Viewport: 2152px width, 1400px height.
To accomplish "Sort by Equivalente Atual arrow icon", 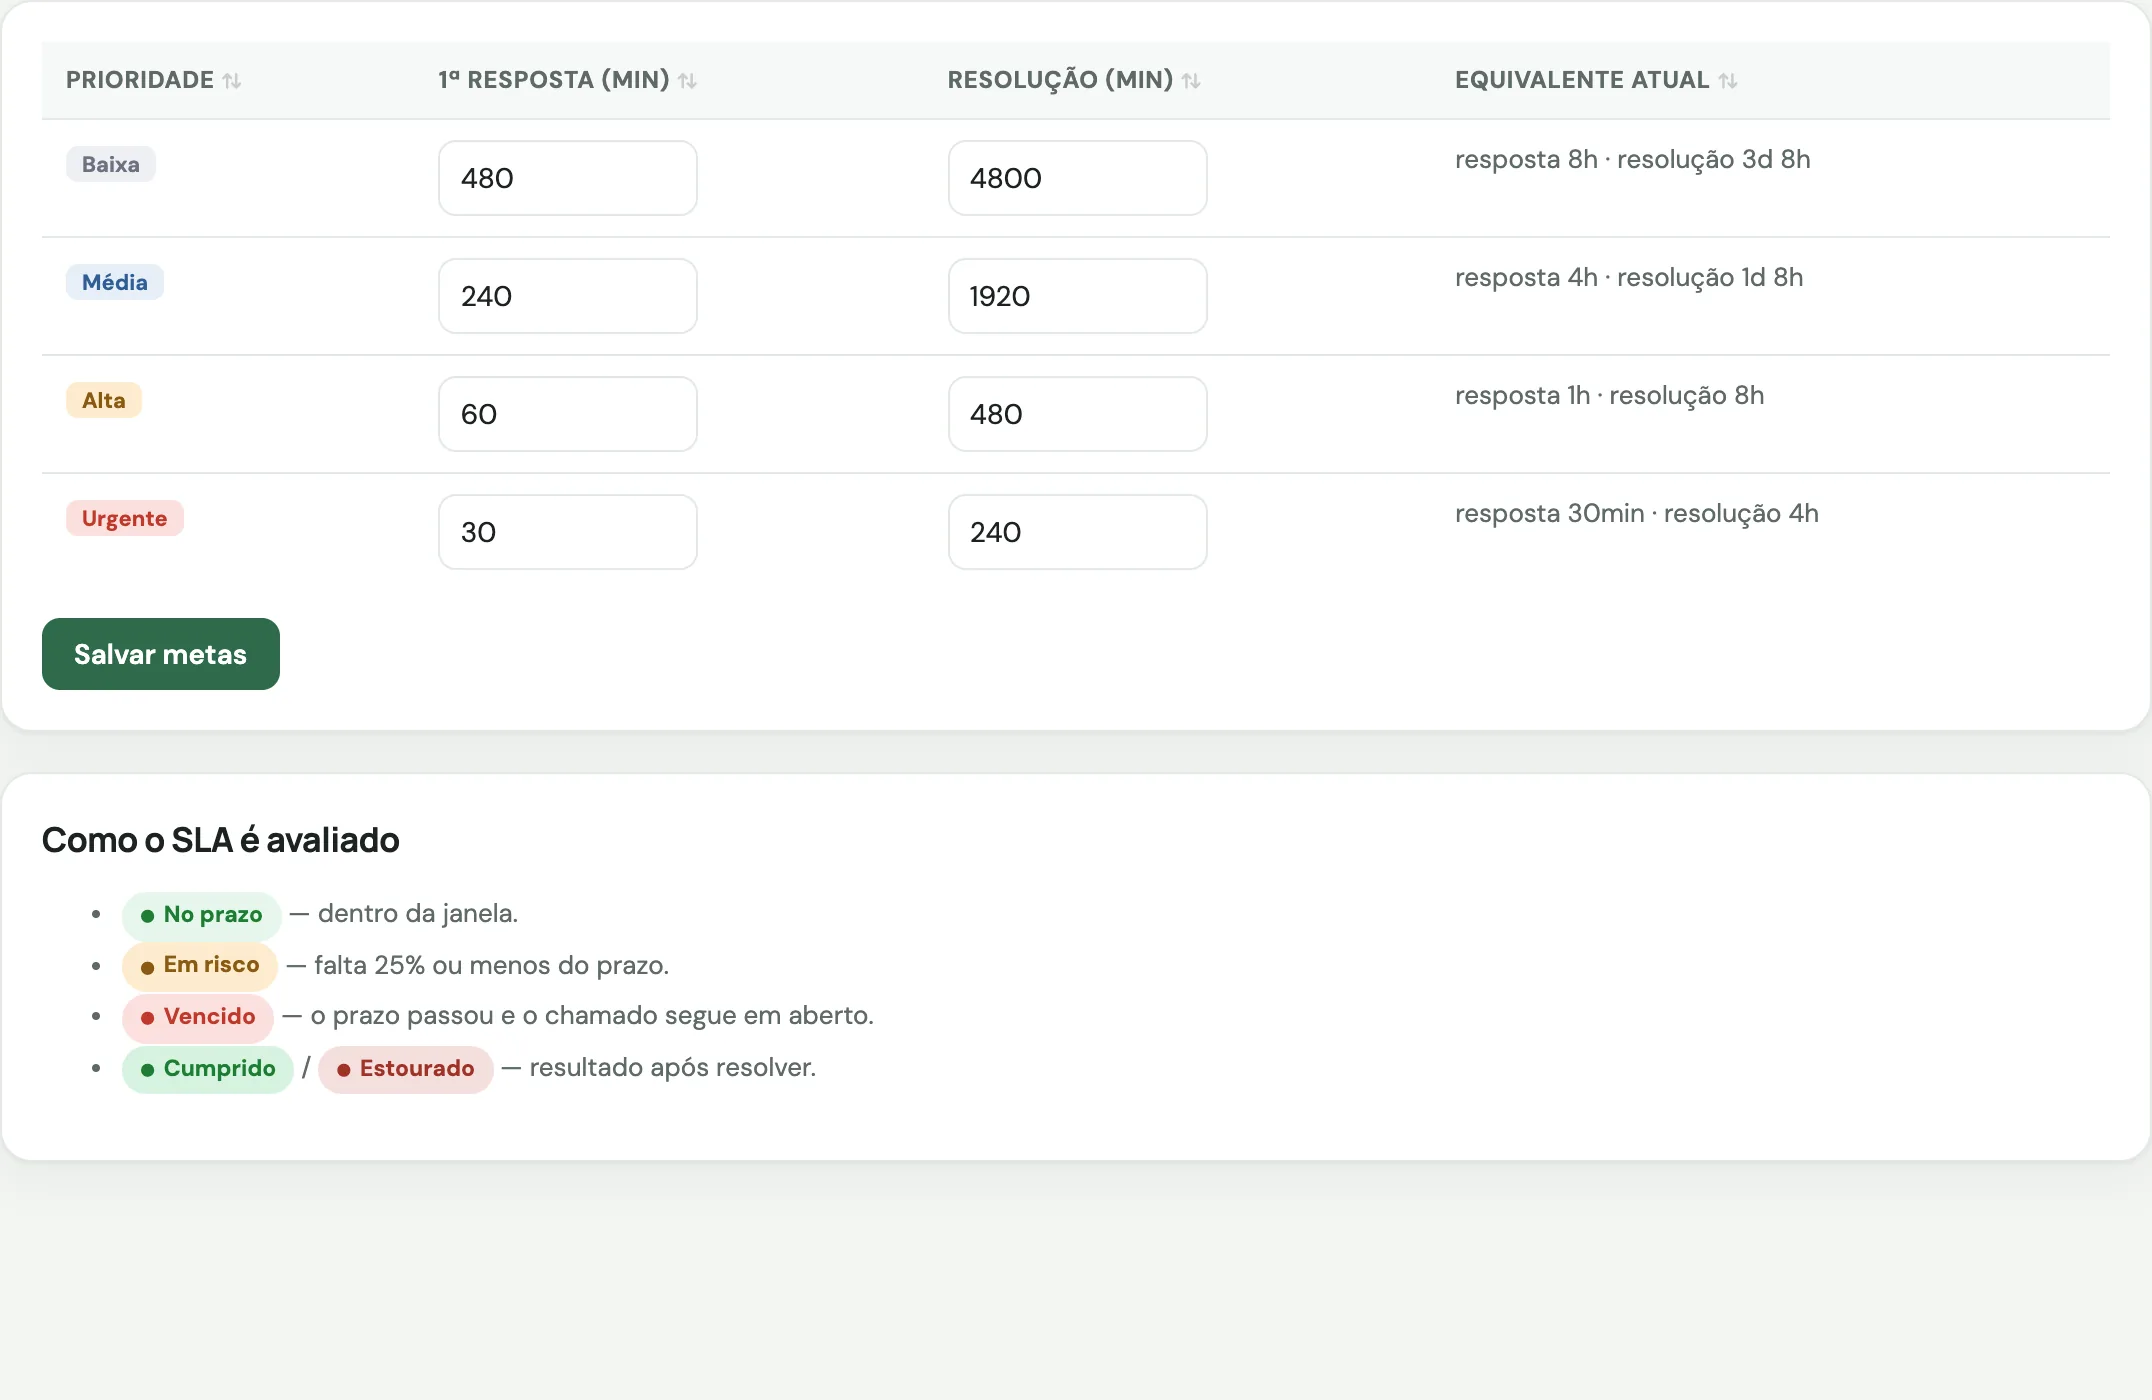I will coord(1728,81).
